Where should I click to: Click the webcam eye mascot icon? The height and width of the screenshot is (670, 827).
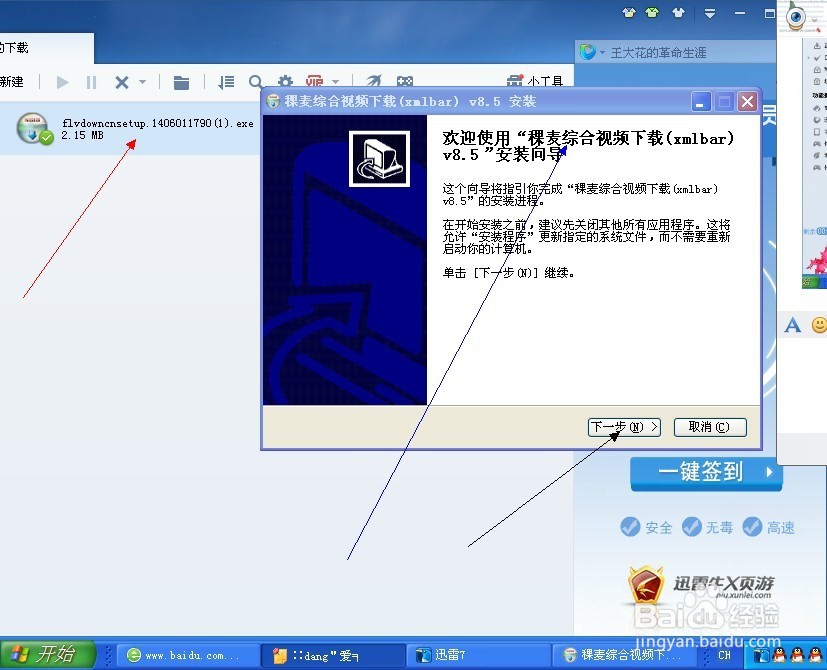(x=796, y=16)
